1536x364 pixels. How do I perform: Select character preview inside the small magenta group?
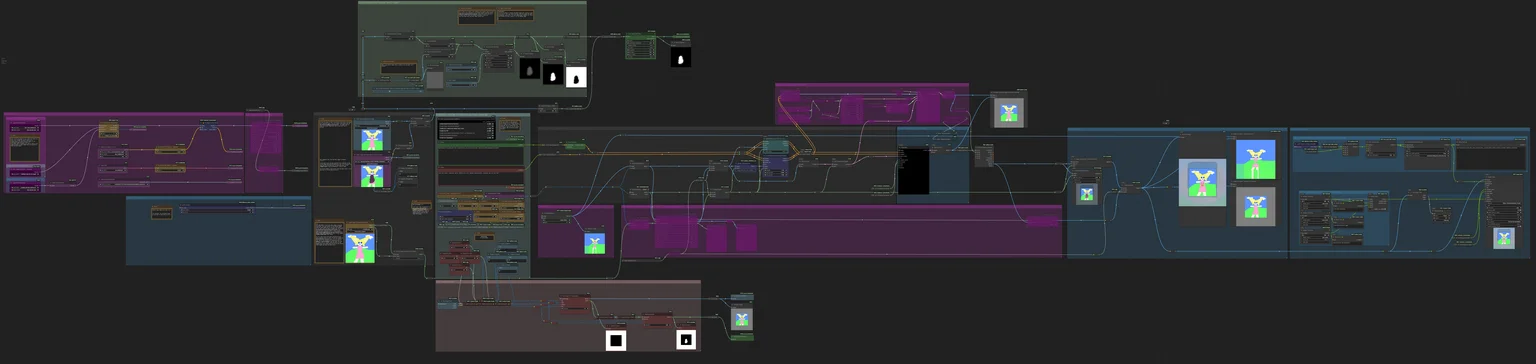595,243
